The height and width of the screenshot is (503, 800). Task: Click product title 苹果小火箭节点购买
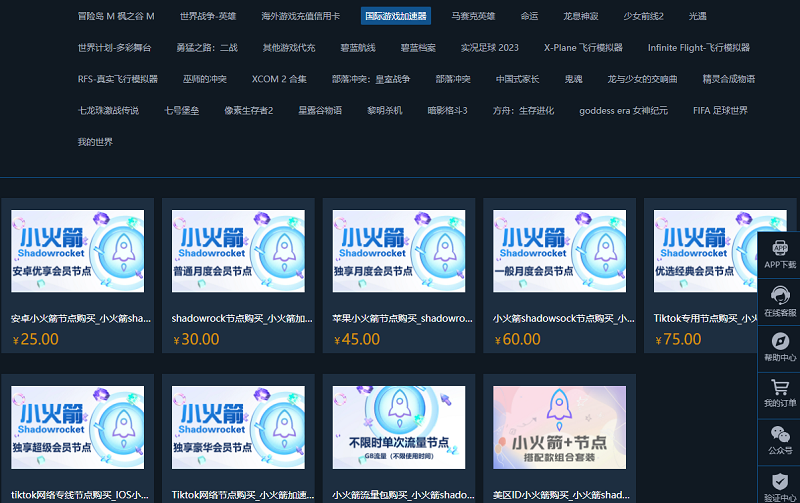403,318
